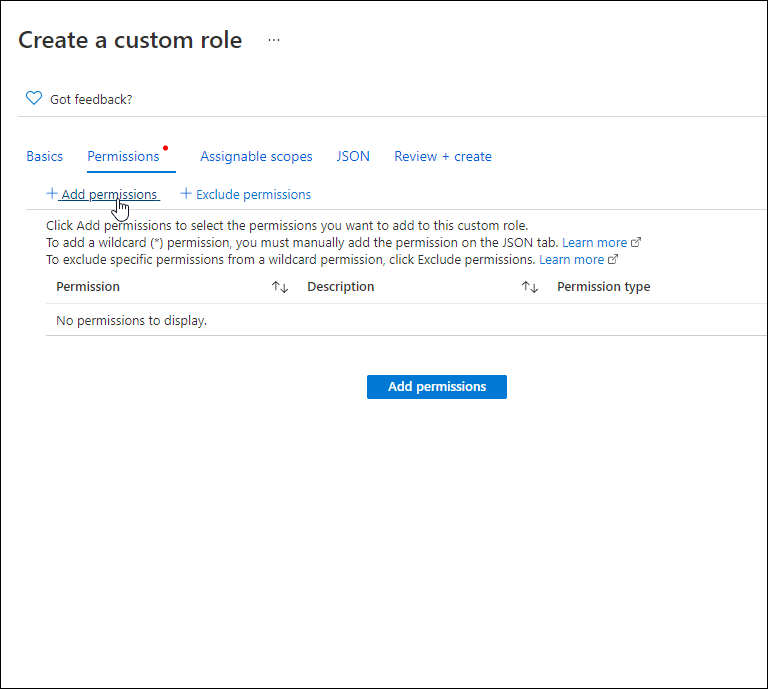Switch to the Basics tab
The image size is (768, 689).
tap(45, 156)
